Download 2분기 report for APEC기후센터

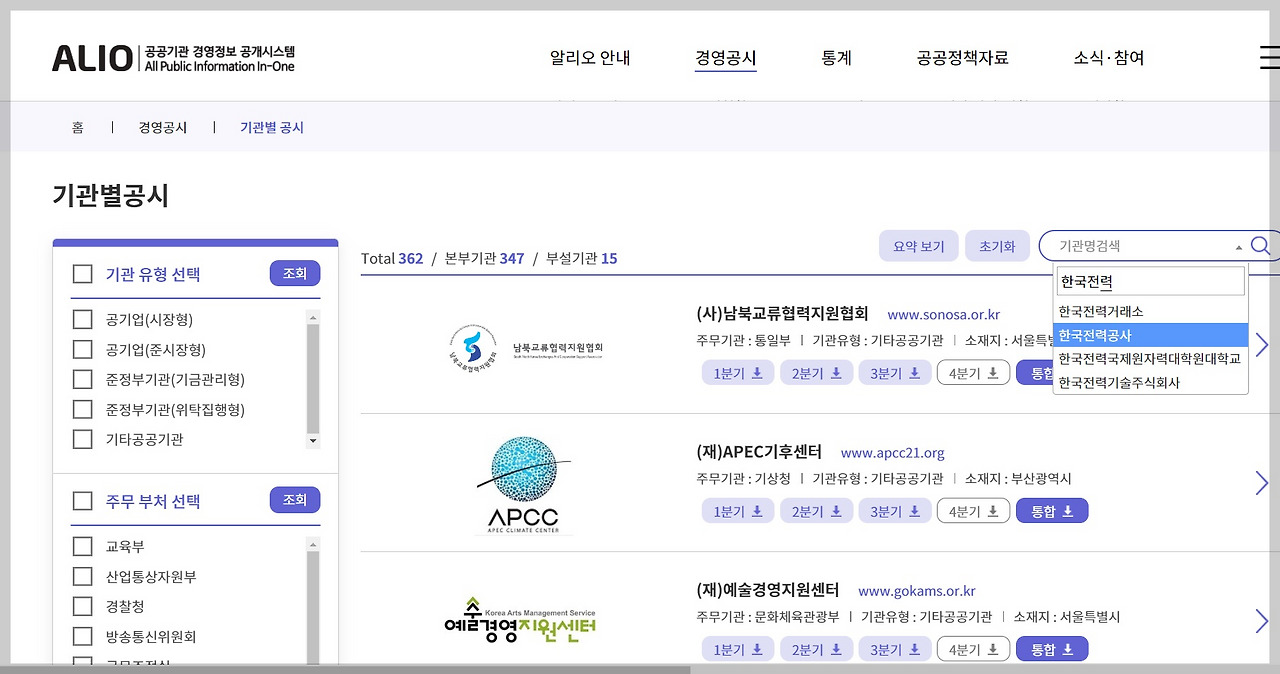(816, 510)
